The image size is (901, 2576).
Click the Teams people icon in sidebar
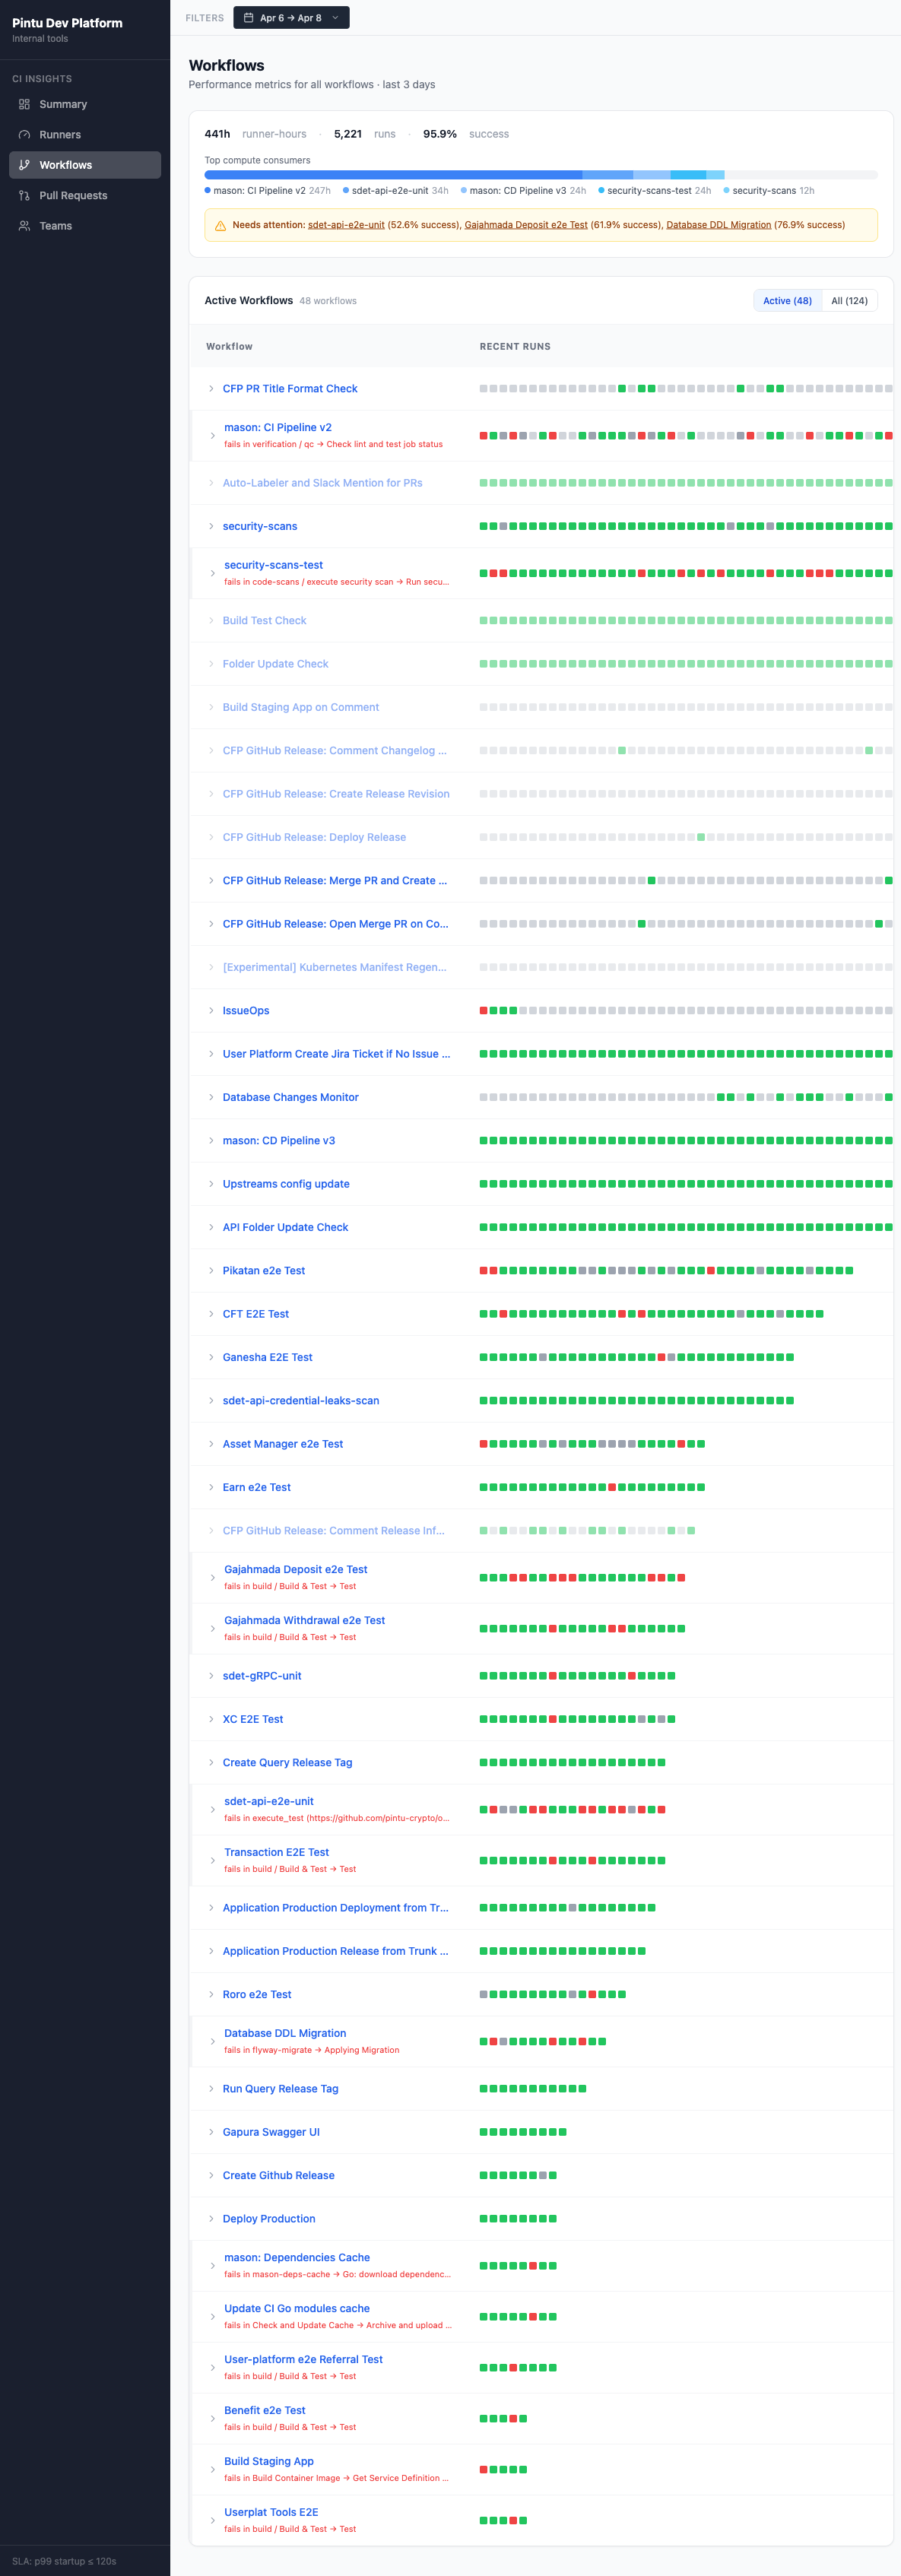(x=24, y=226)
